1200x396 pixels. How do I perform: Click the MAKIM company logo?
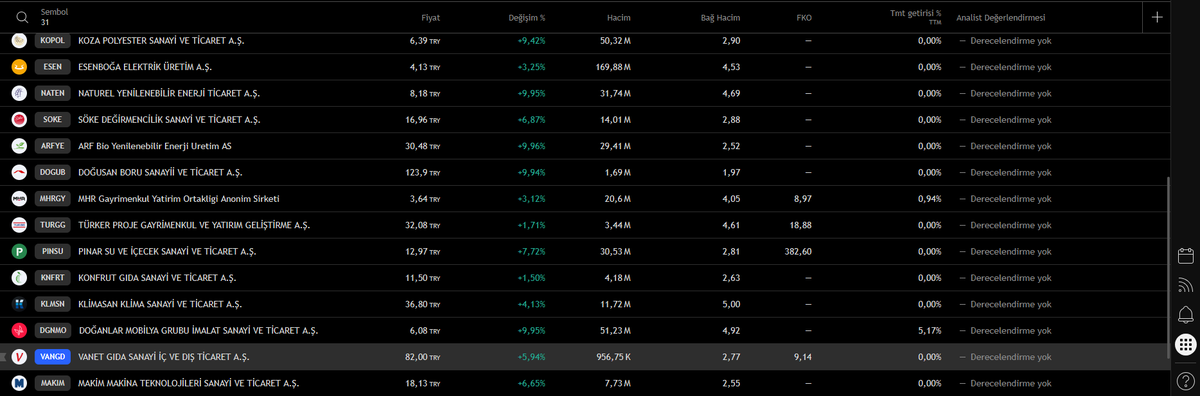click(x=19, y=383)
